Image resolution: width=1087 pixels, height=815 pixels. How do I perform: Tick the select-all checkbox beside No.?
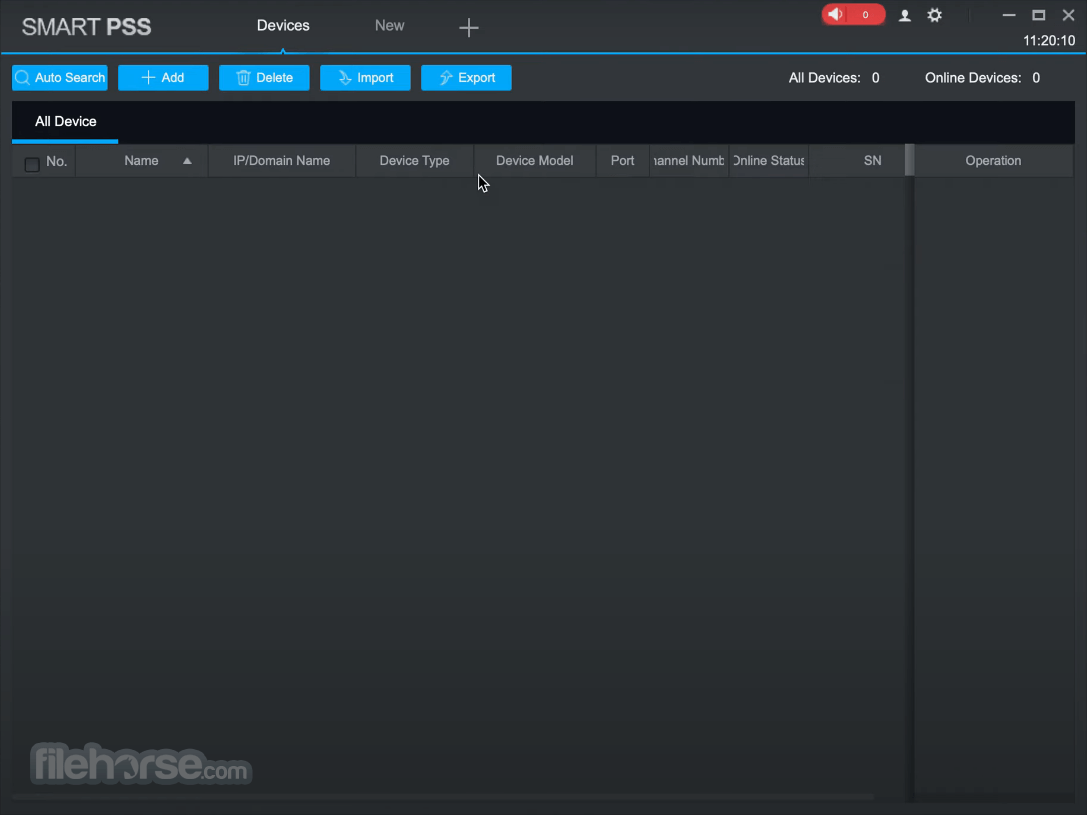(x=32, y=164)
